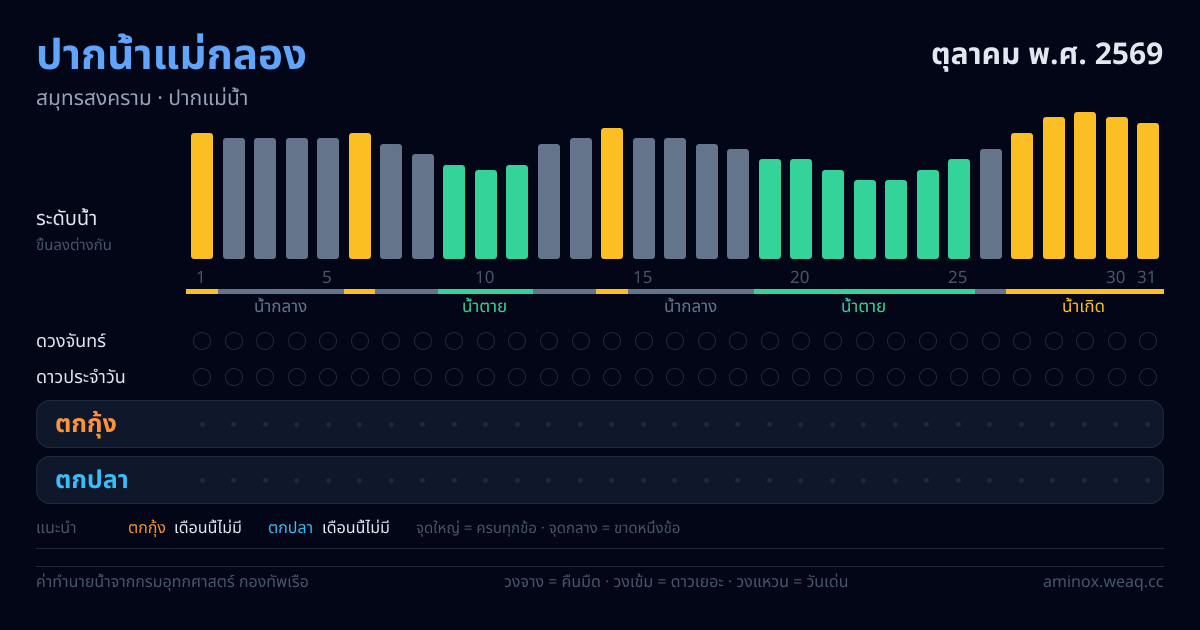The height and width of the screenshot is (630, 1200).
Task: Select the large blue ตกปลา row heading
Action: pos(92,480)
